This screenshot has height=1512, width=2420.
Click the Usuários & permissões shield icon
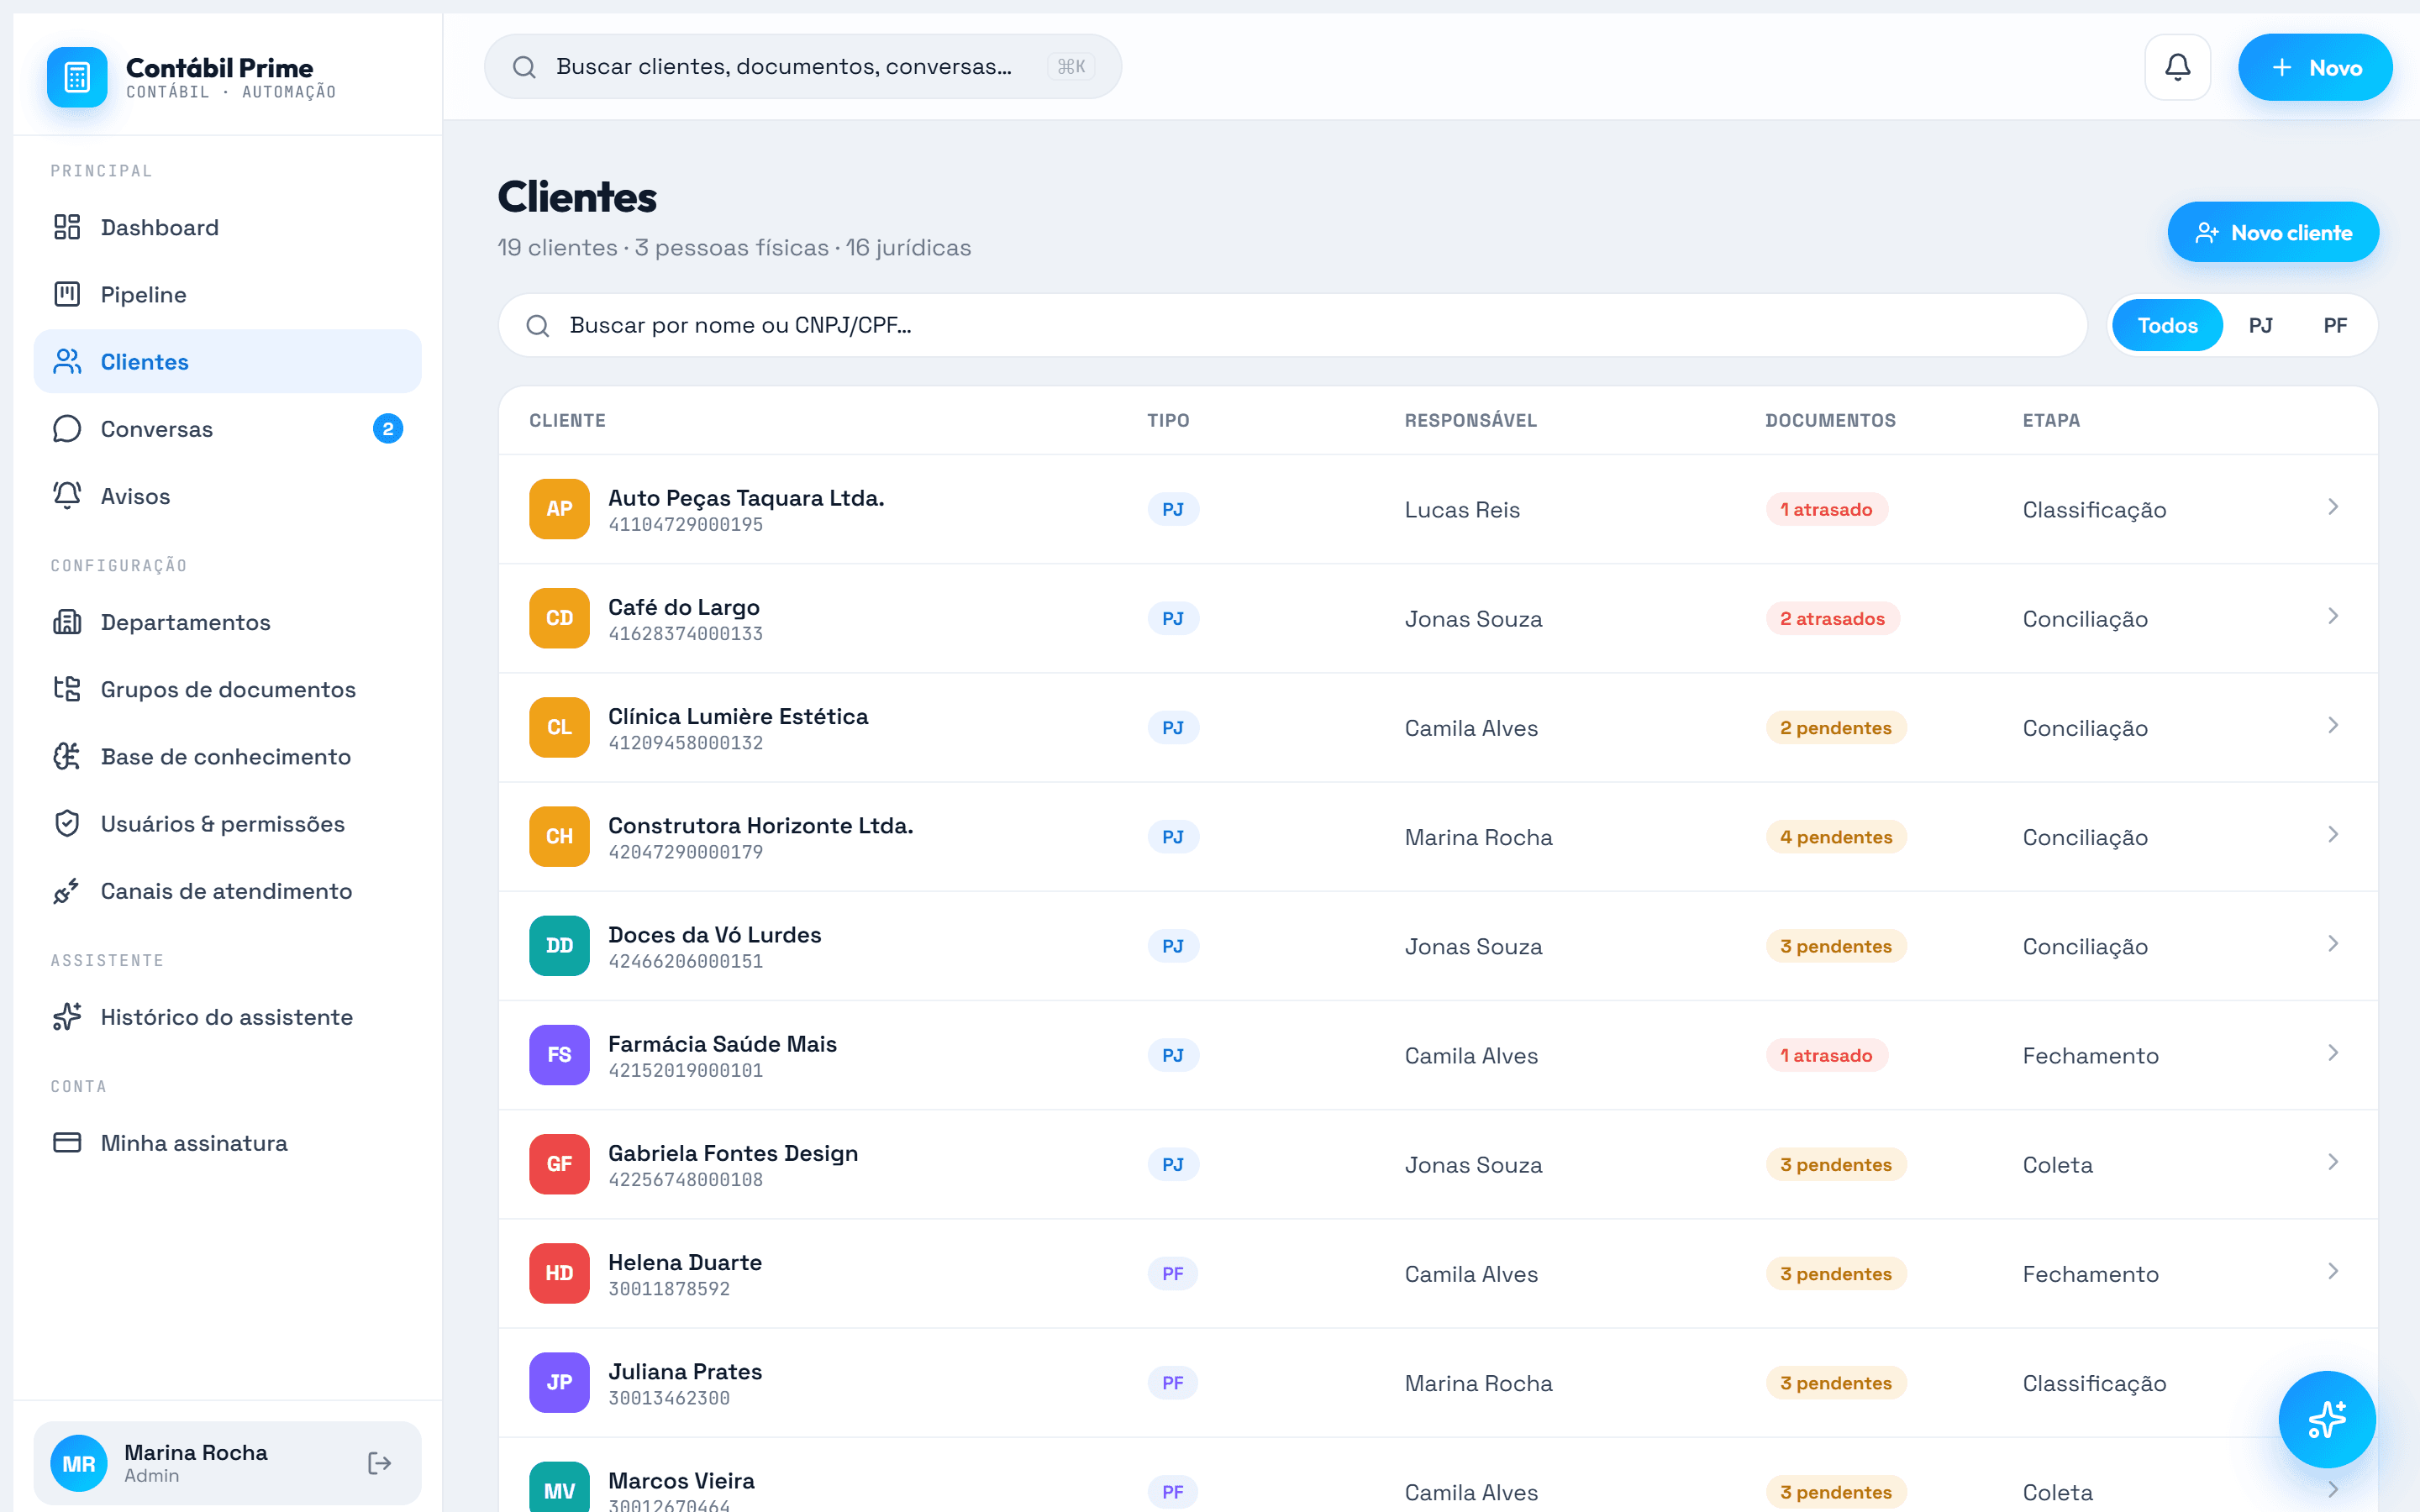(x=67, y=823)
